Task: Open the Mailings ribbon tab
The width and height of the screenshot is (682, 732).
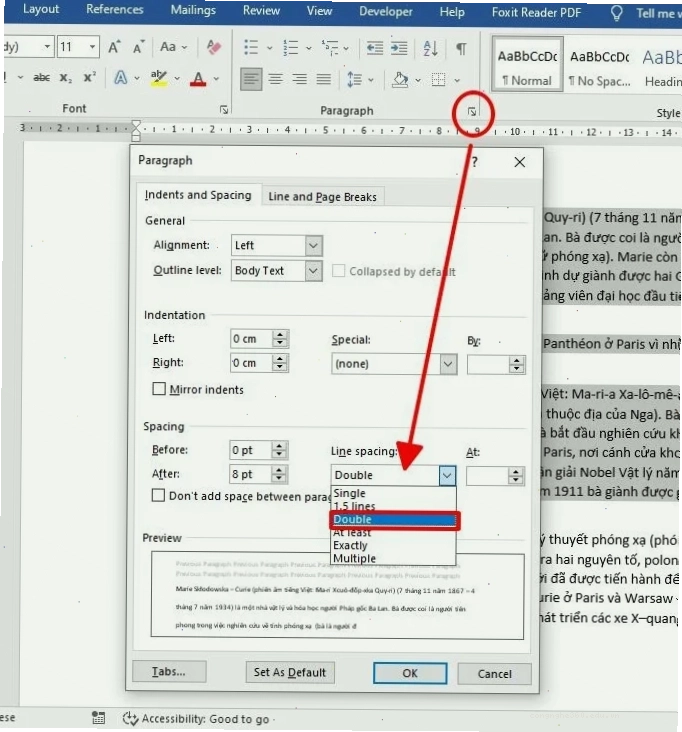Action: tap(193, 10)
